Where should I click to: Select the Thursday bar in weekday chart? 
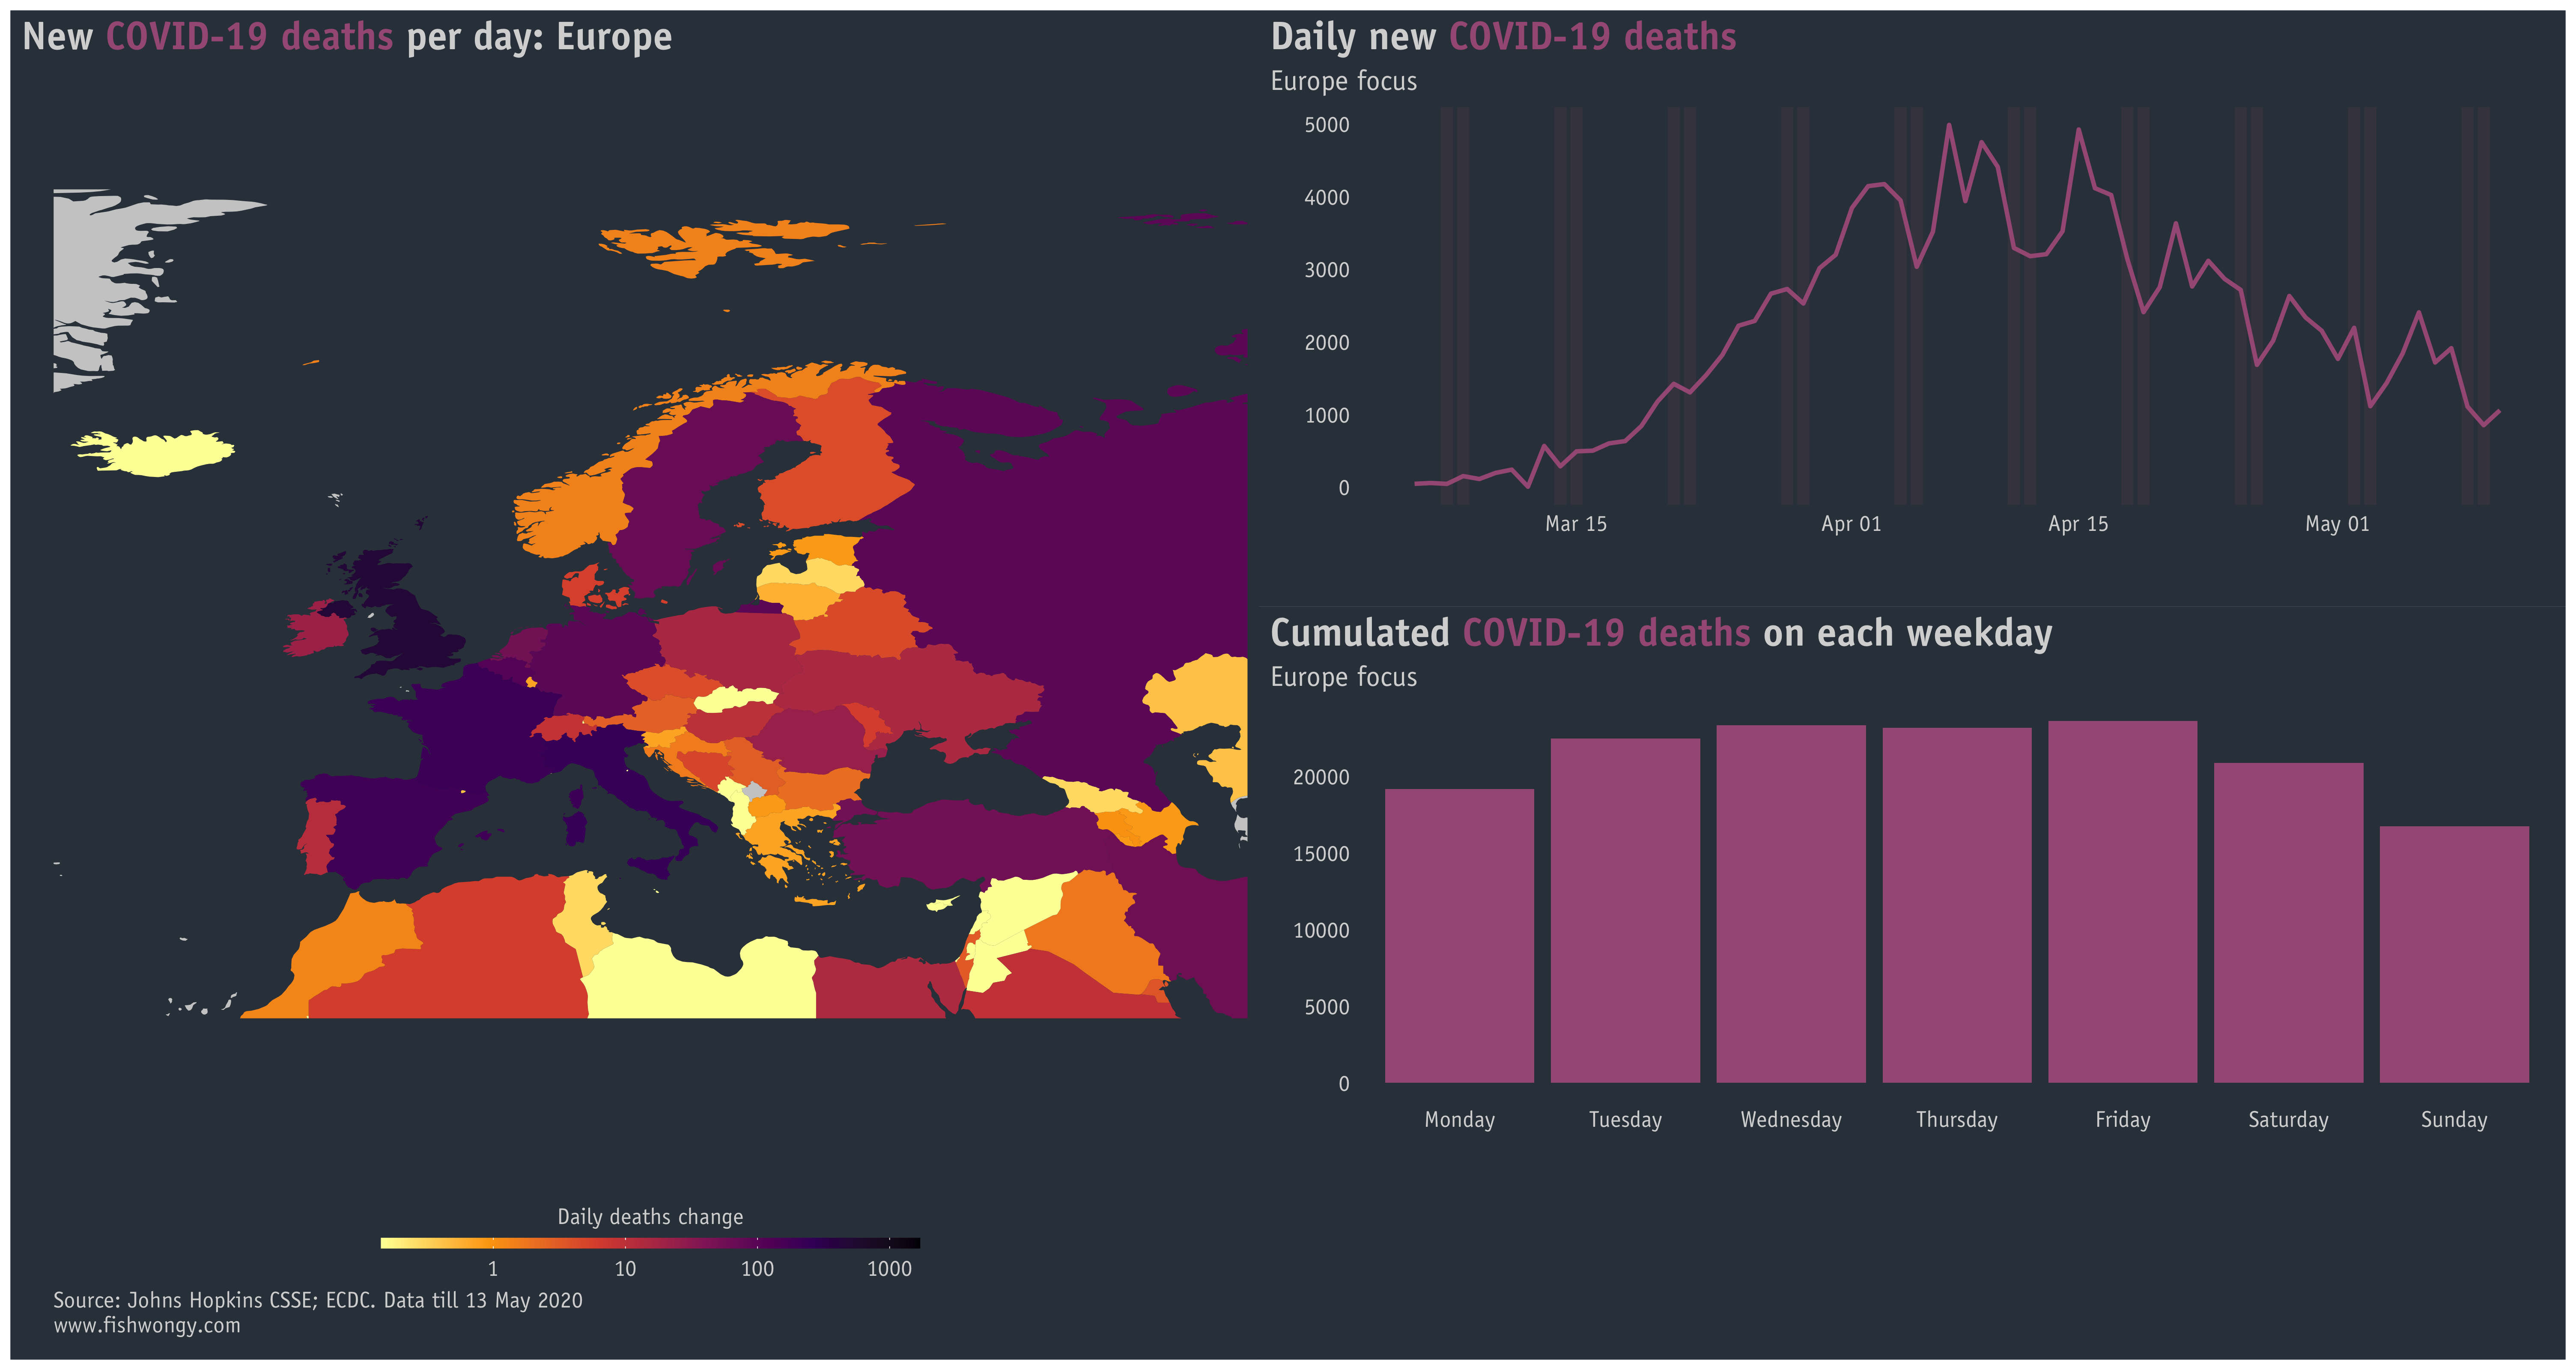point(1957,905)
